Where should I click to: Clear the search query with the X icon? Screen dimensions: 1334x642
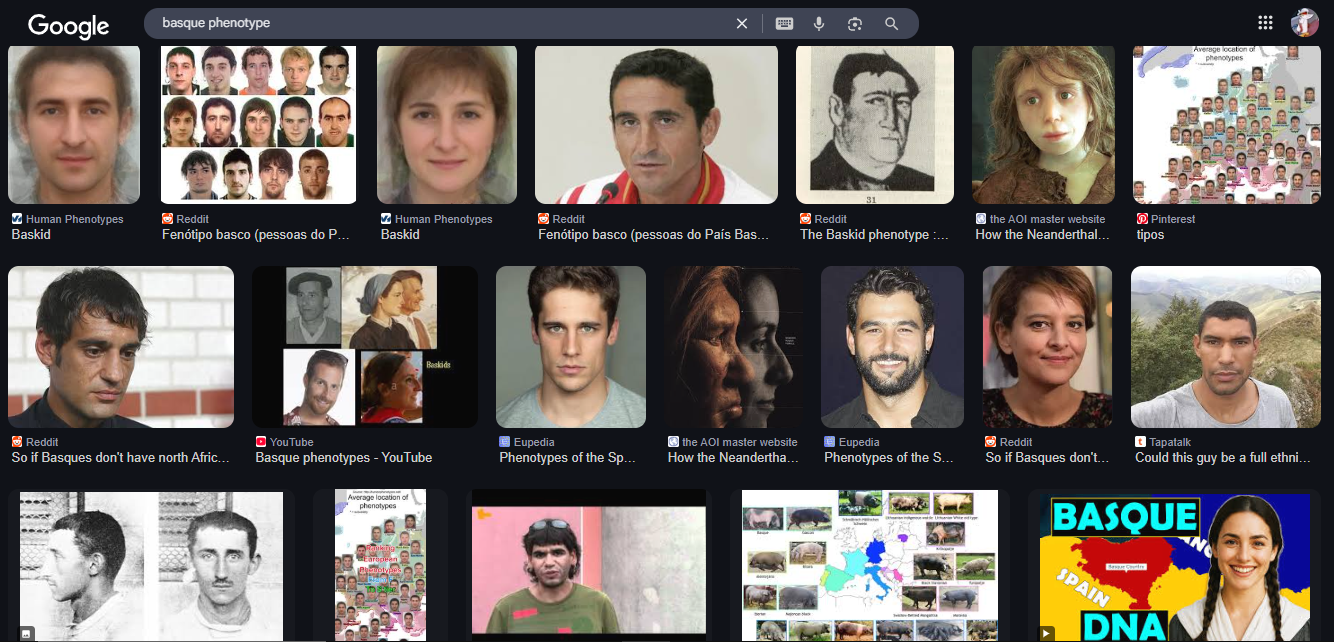click(x=742, y=24)
